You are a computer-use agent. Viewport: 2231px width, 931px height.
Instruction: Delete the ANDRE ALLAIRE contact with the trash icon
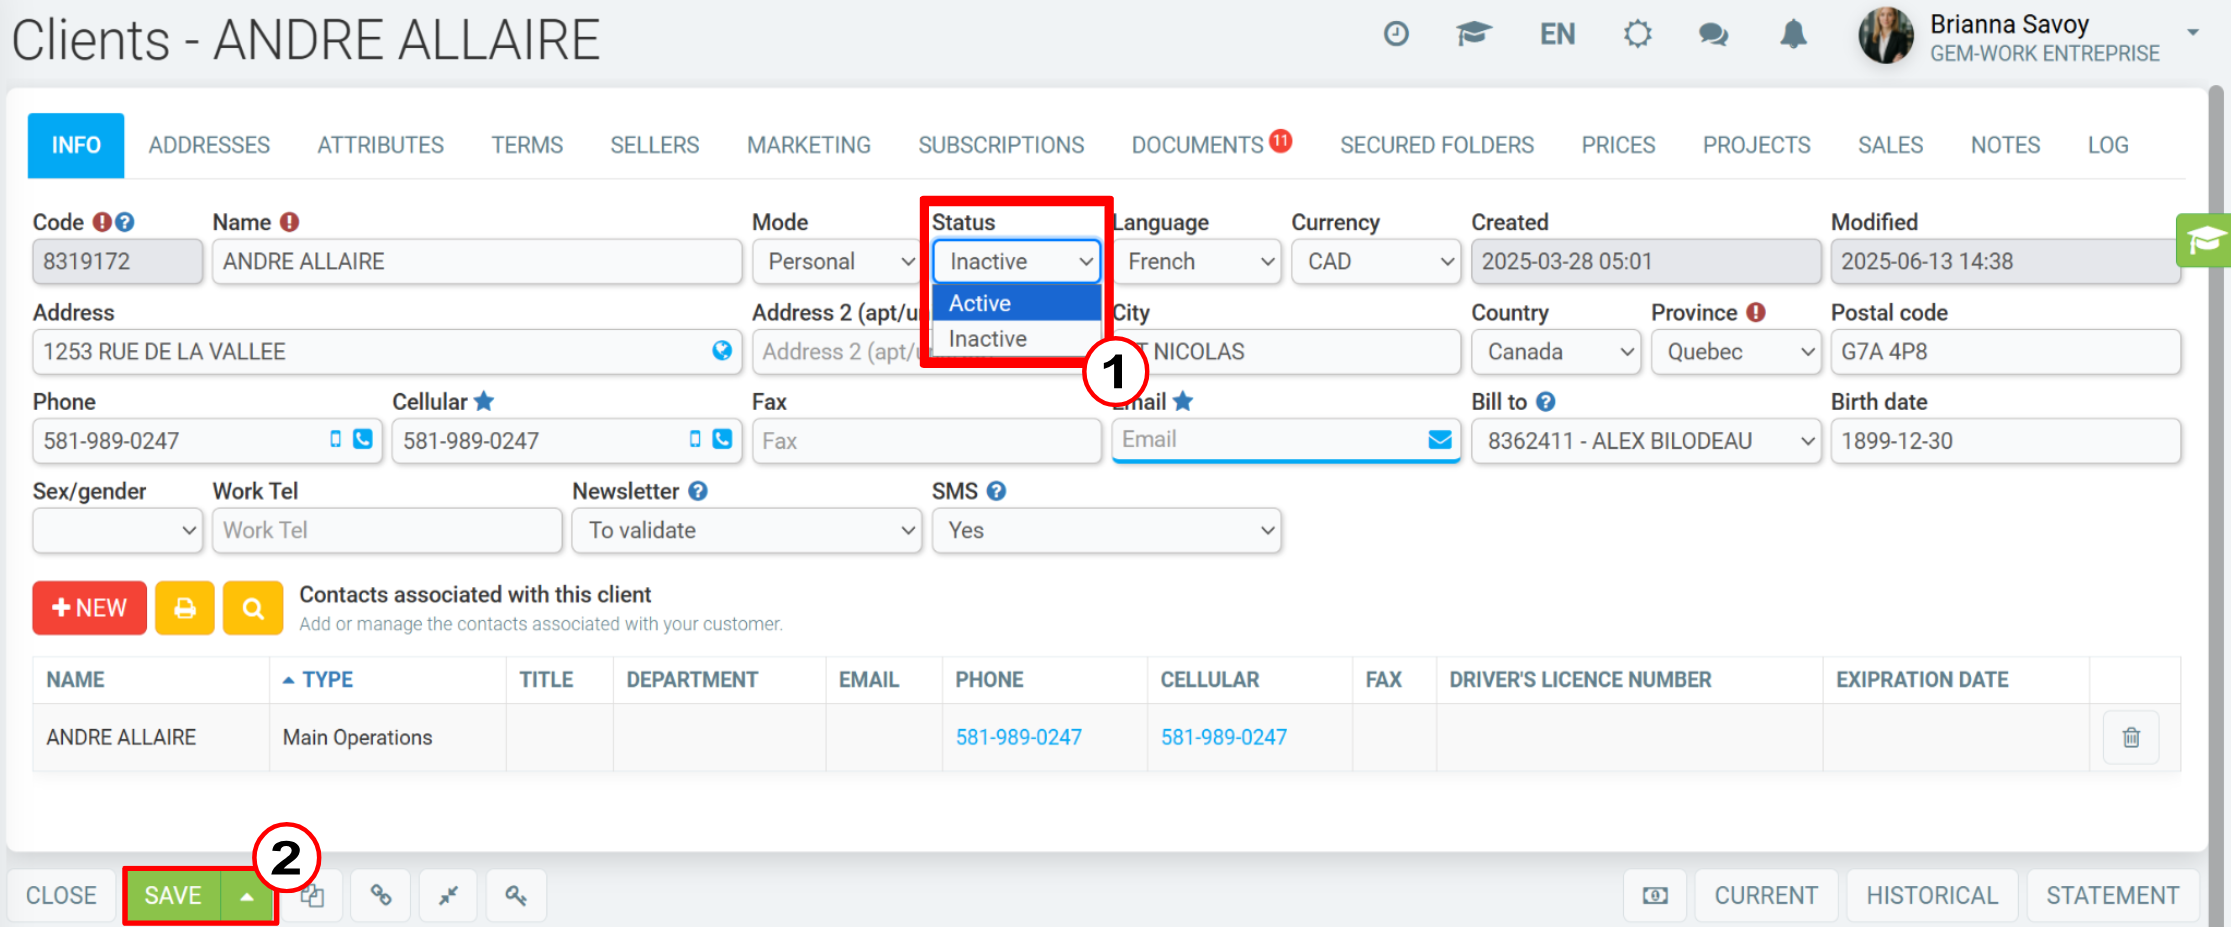point(2131,737)
